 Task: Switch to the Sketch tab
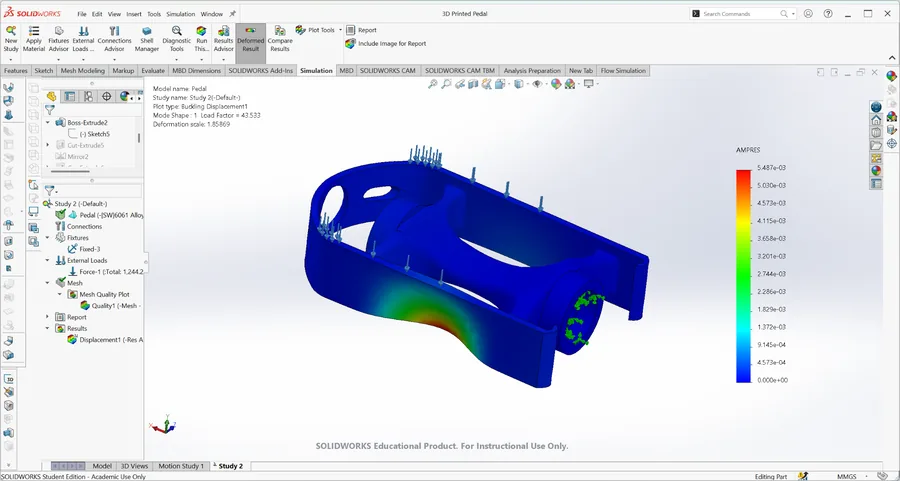point(44,71)
